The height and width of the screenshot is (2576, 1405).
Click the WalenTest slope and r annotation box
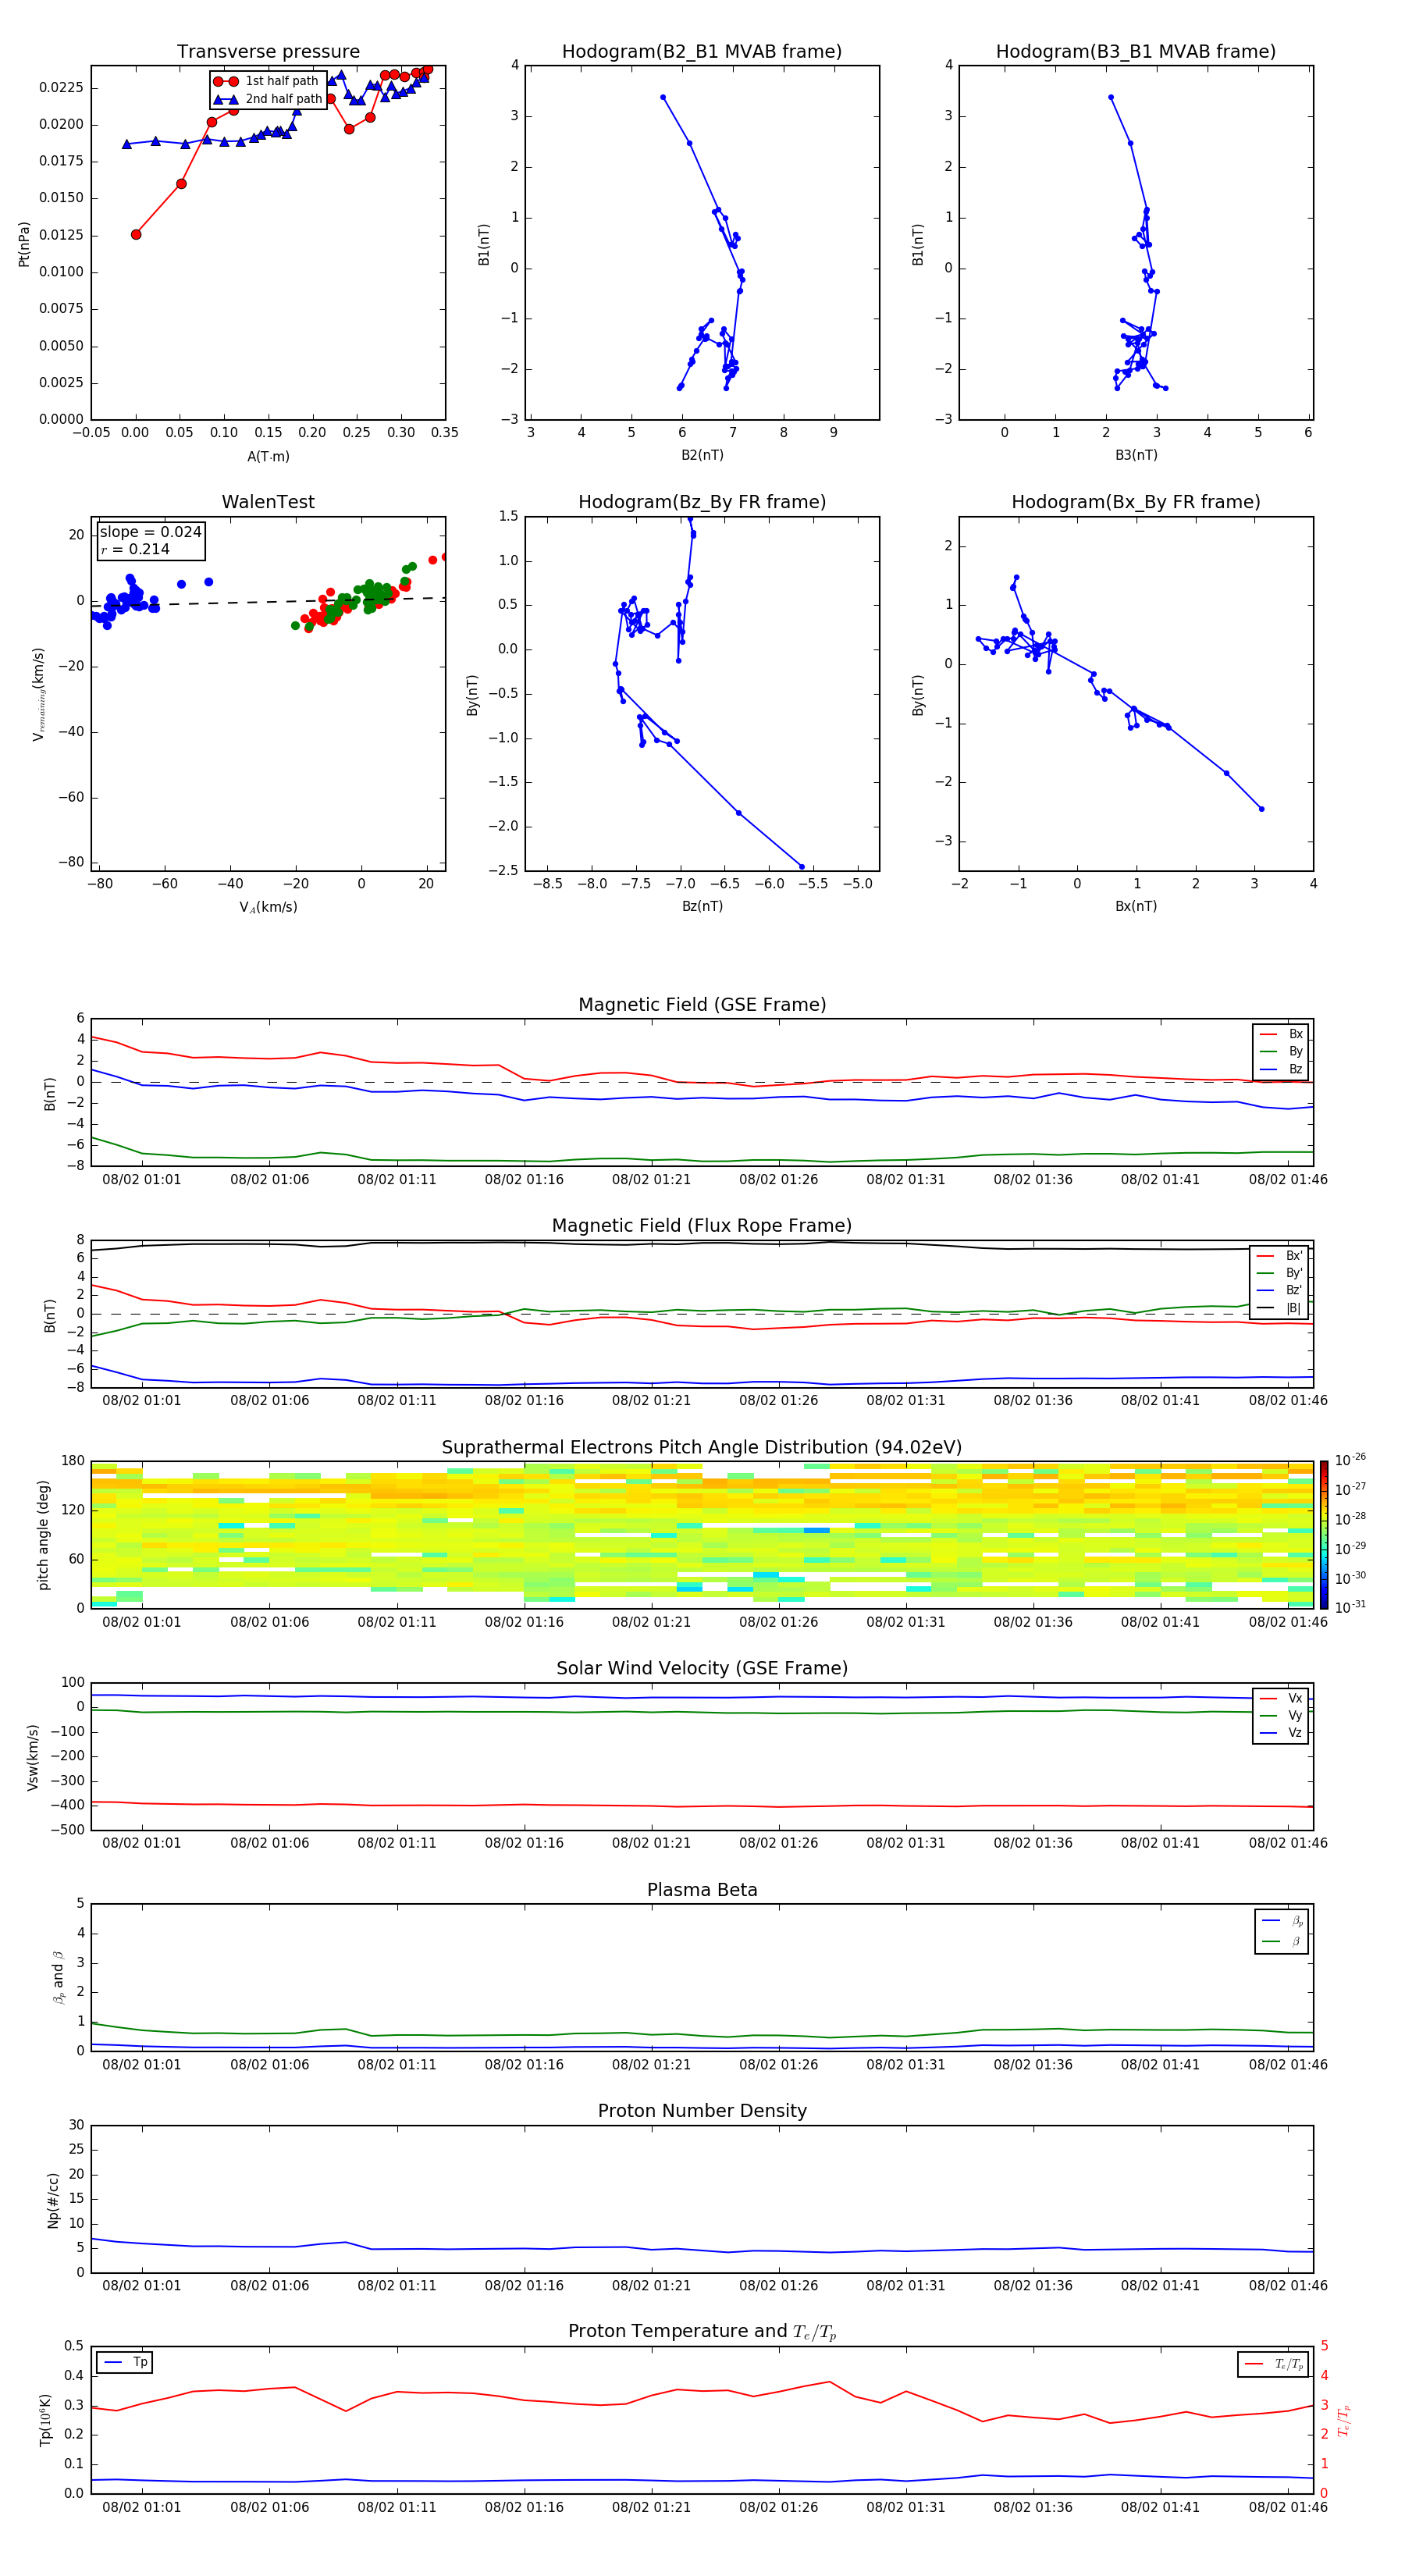pyautogui.click(x=150, y=540)
